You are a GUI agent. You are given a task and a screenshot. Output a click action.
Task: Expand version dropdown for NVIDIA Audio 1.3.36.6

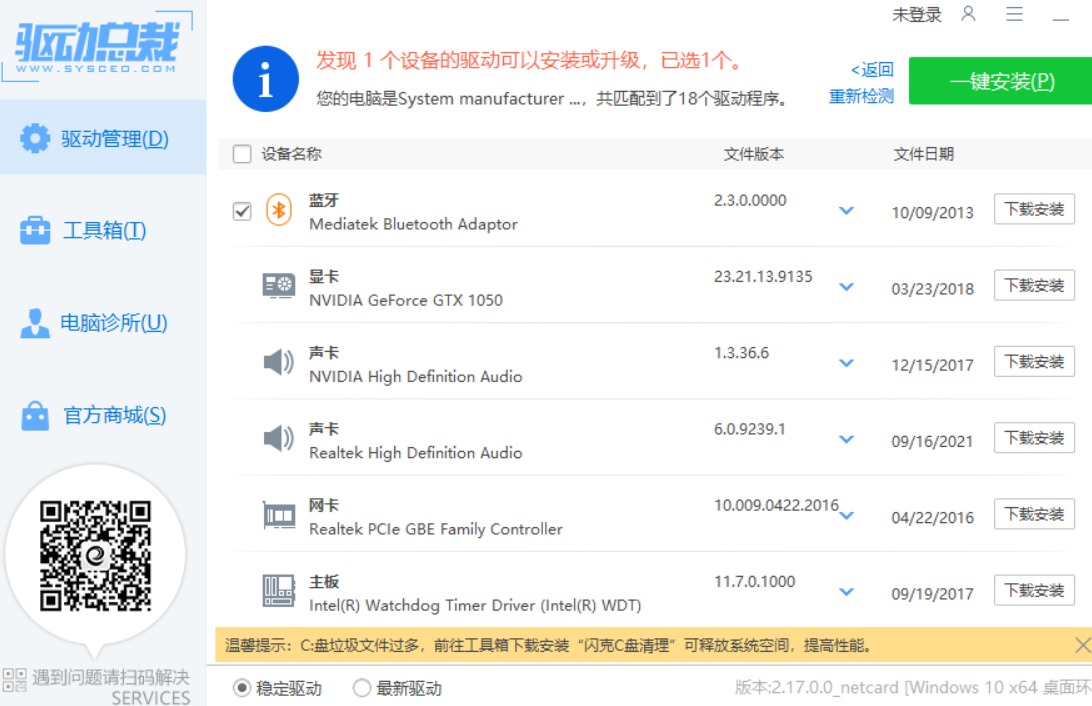tap(846, 363)
